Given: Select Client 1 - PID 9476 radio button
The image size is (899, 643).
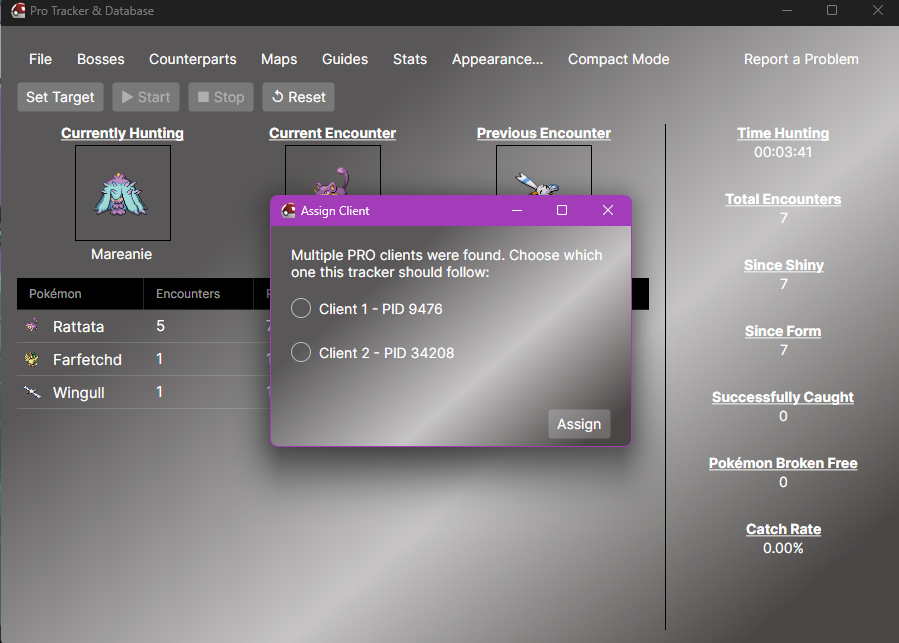Looking at the screenshot, I should tap(301, 309).
